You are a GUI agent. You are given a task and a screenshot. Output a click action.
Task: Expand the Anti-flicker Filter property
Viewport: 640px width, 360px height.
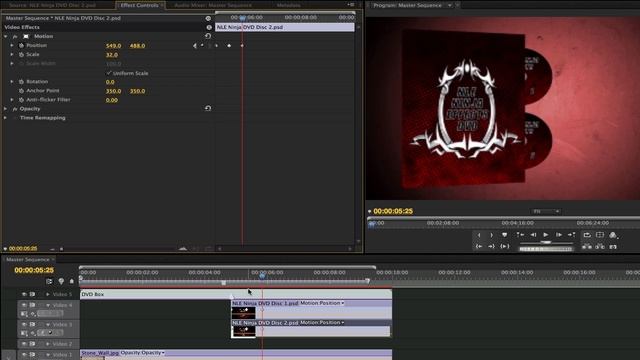click(12, 100)
